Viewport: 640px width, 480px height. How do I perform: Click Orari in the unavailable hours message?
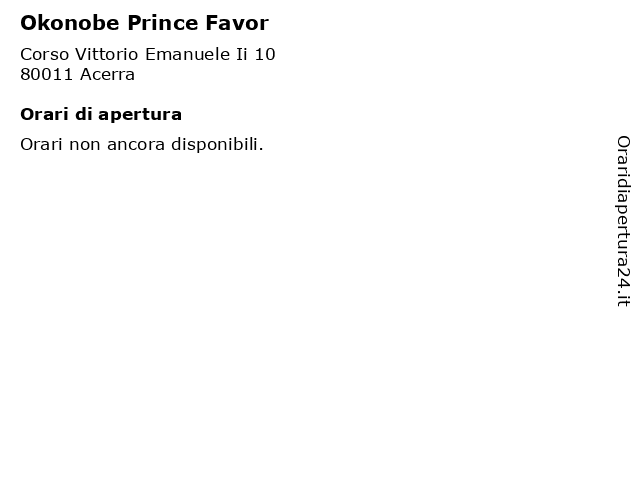(42, 144)
